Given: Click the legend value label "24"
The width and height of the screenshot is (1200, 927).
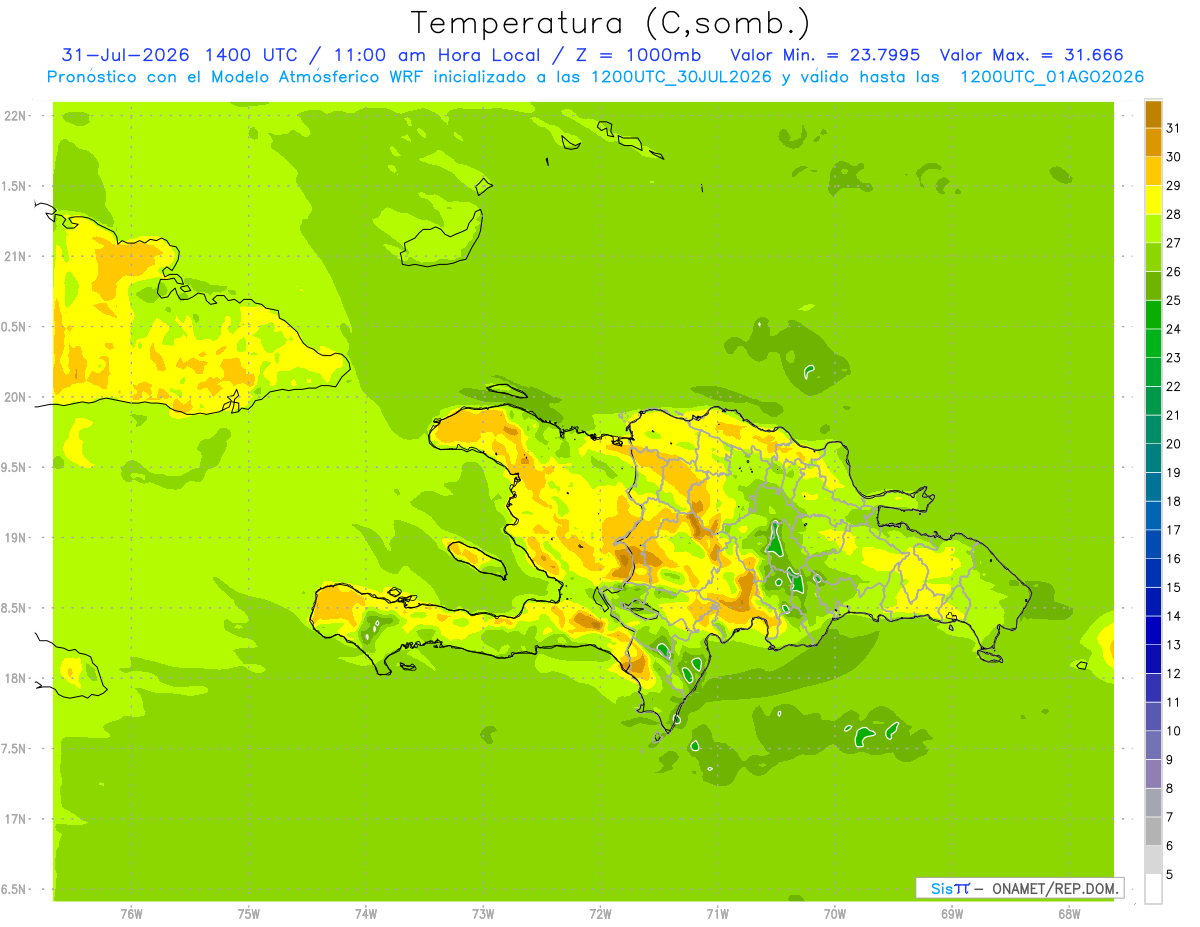Looking at the screenshot, I should pyautogui.click(x=1174, y=329).
